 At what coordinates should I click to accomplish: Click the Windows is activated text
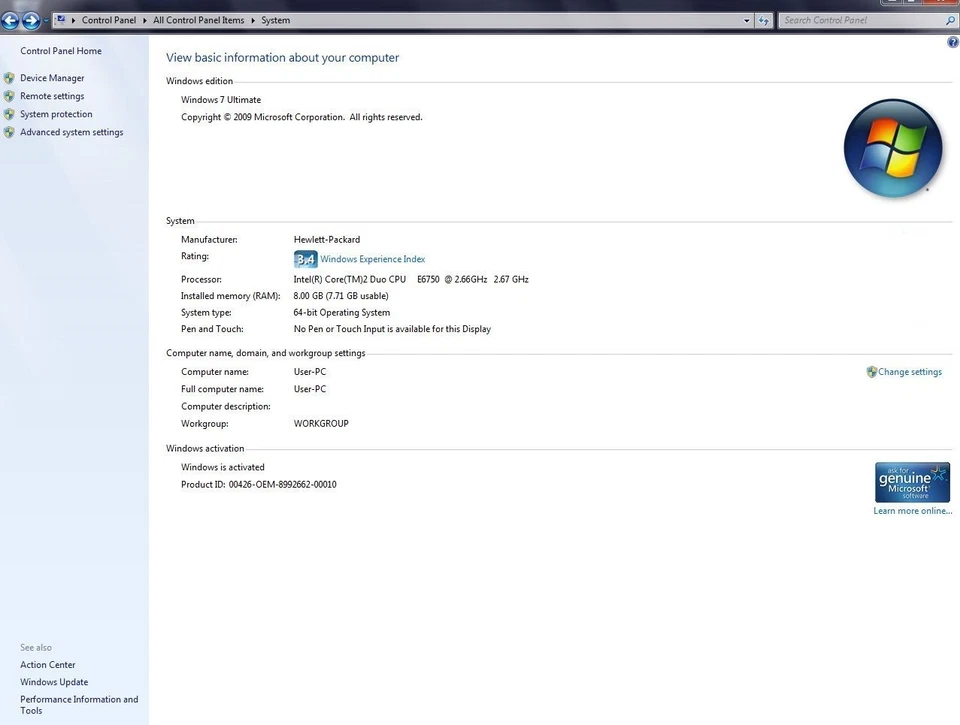(223, 467)
